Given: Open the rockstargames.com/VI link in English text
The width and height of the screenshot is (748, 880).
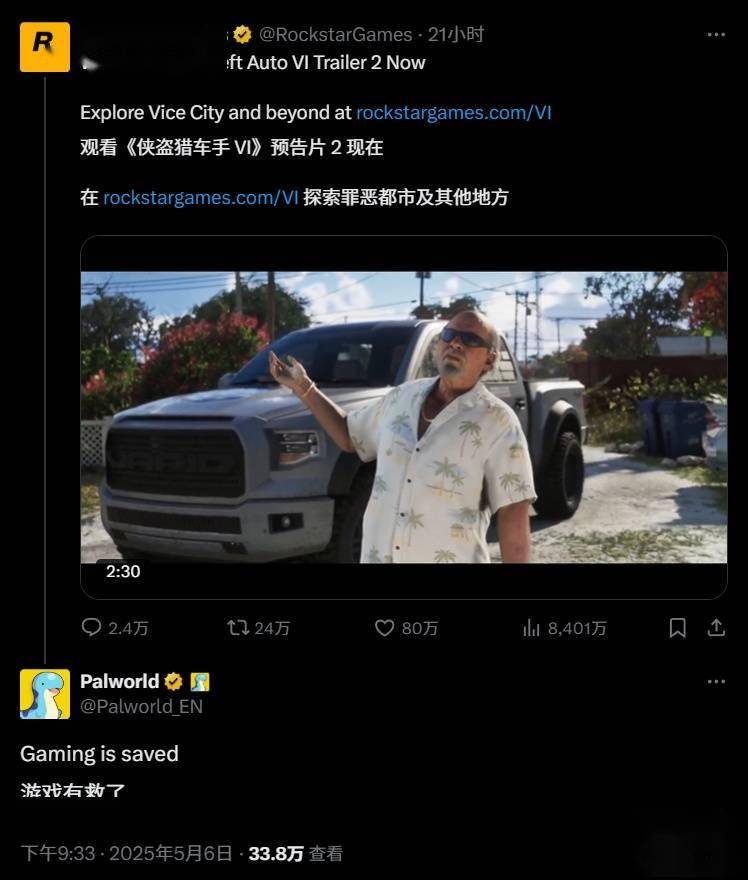Looking at the screenshot, I should pyautogui.click(x=454, y=113).
